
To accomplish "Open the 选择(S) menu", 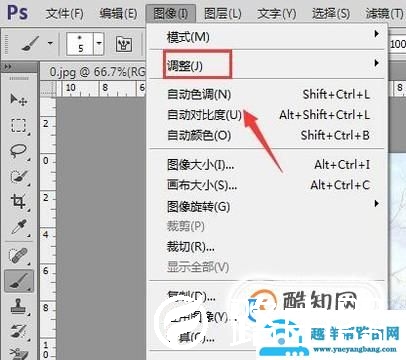I will (331, 14).
